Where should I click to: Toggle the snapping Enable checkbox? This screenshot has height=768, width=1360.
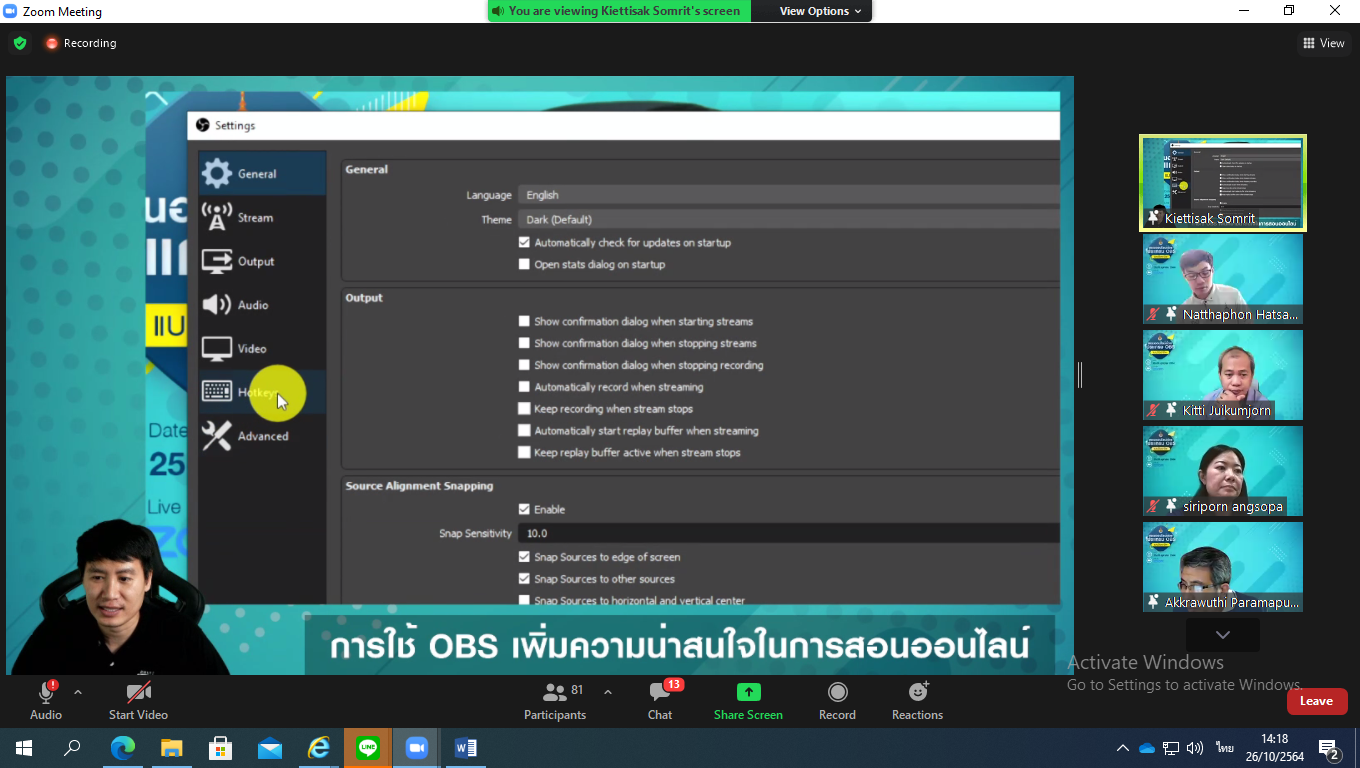[524, 510]
